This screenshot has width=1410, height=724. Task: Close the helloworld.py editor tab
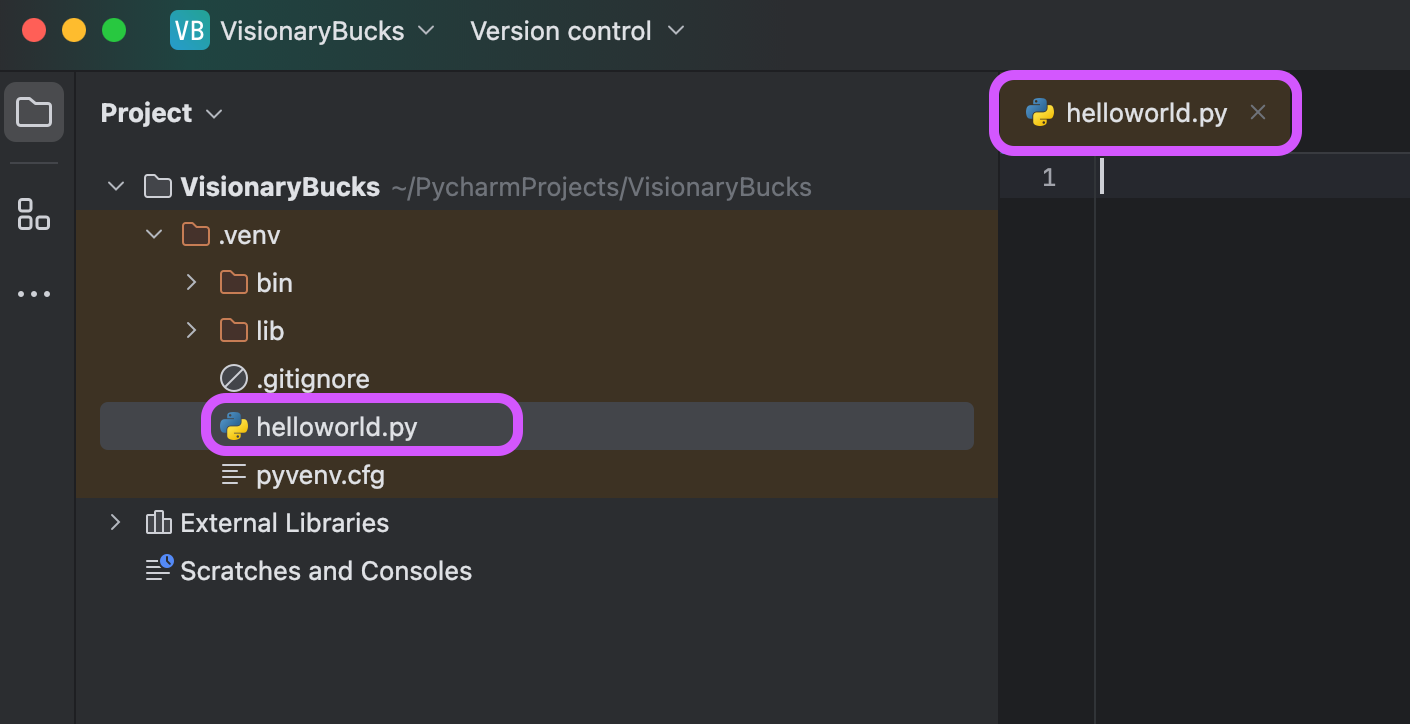point(1258,113)
